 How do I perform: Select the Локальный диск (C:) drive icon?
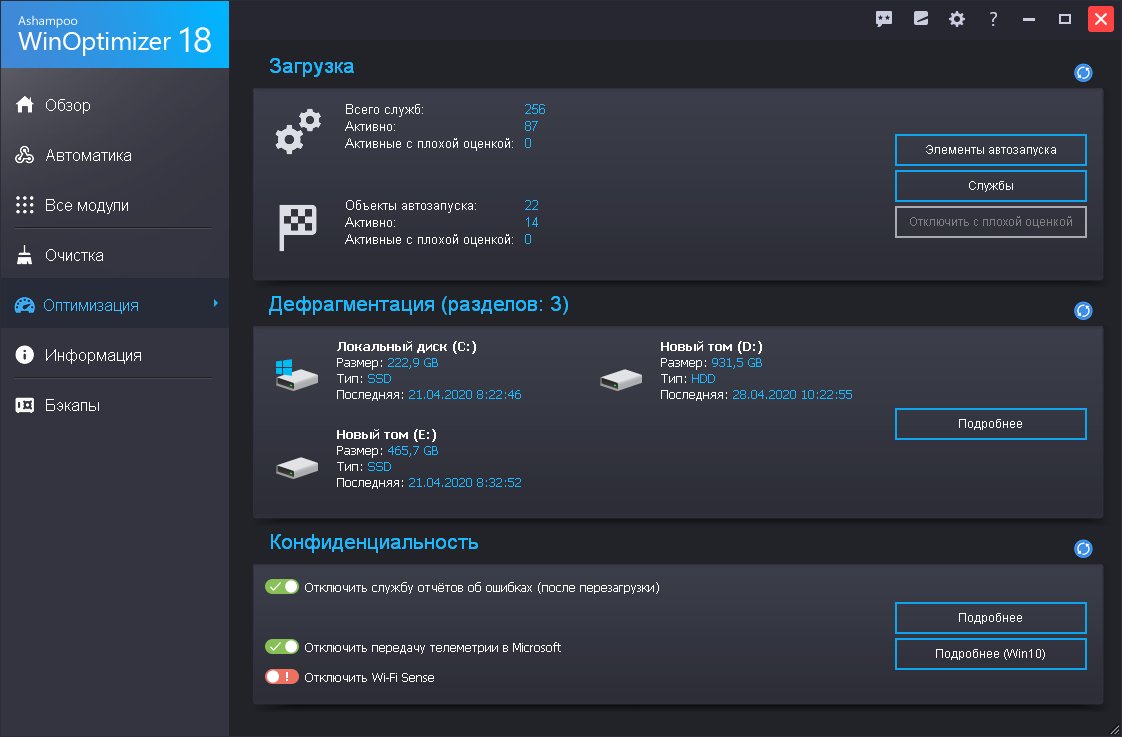[x=296, y=374]
